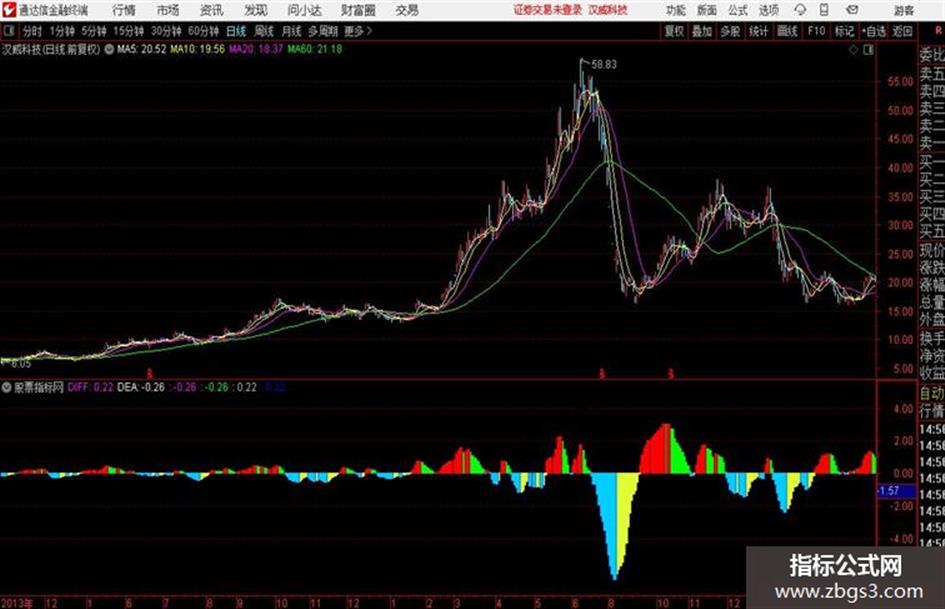The width and height of the screenshot is (945, 609).
Task: Click the 叠加 overlay toolbar button
Action: [702, 31]
